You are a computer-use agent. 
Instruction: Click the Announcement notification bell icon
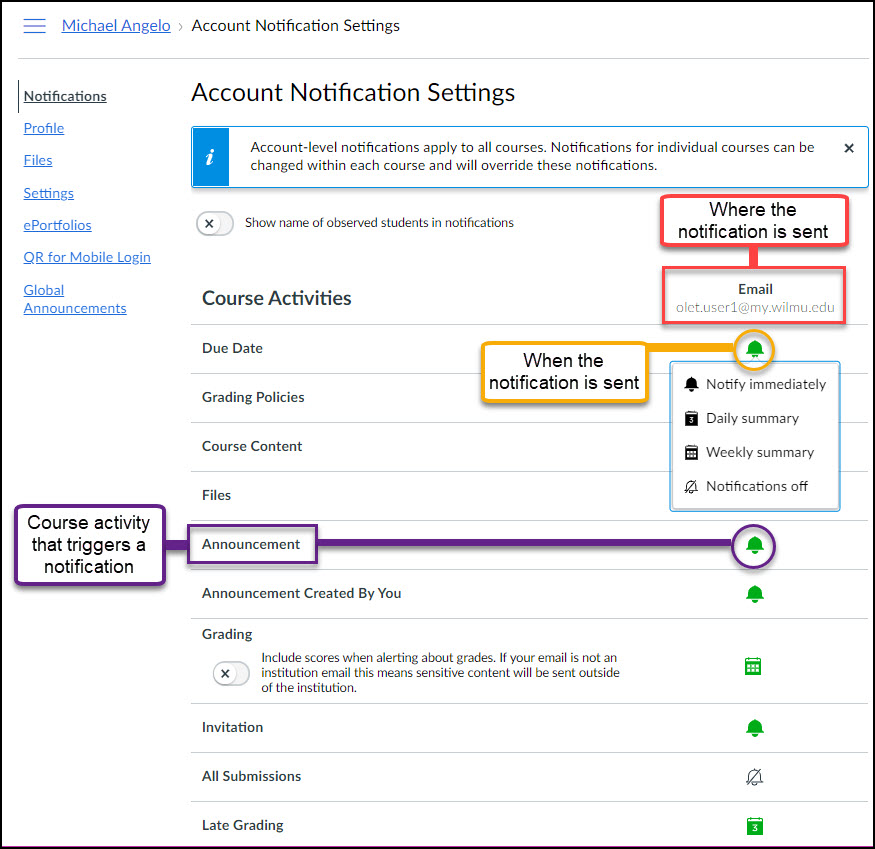coord(753,546)
